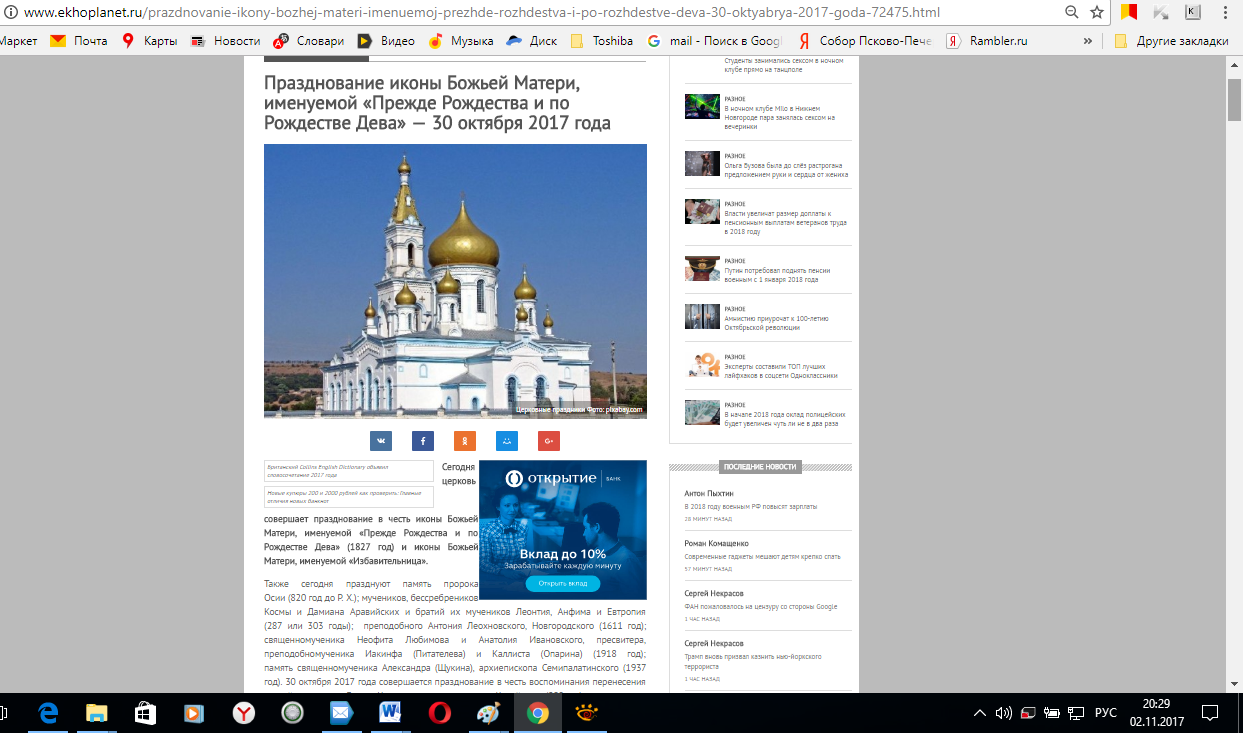Expand the bookmarks bar overflow chevron
This screenshot has height=733, width=1243.
(x=1088, y=41)
